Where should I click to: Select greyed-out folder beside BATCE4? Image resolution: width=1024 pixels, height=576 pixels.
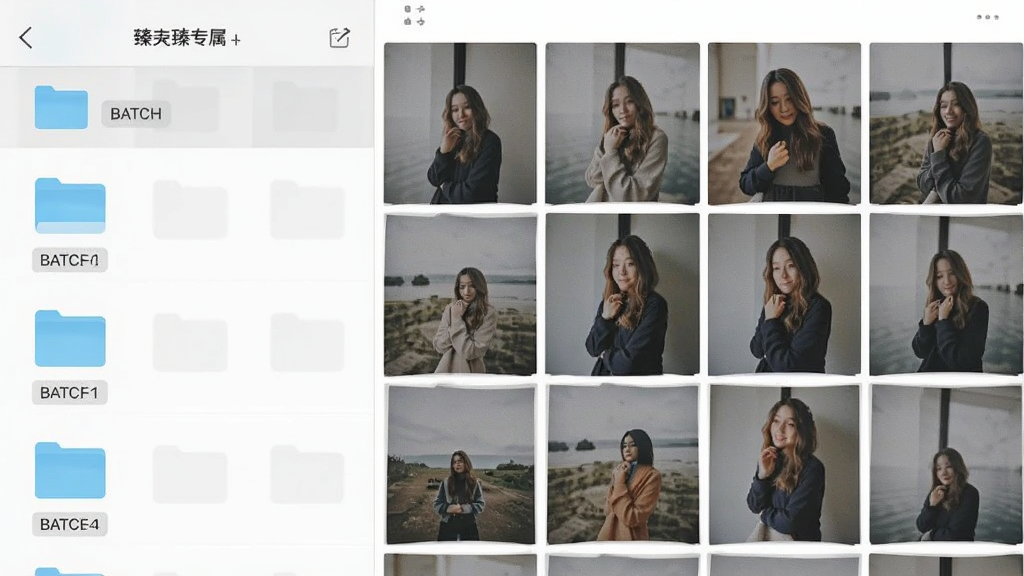tap(190, 474)
